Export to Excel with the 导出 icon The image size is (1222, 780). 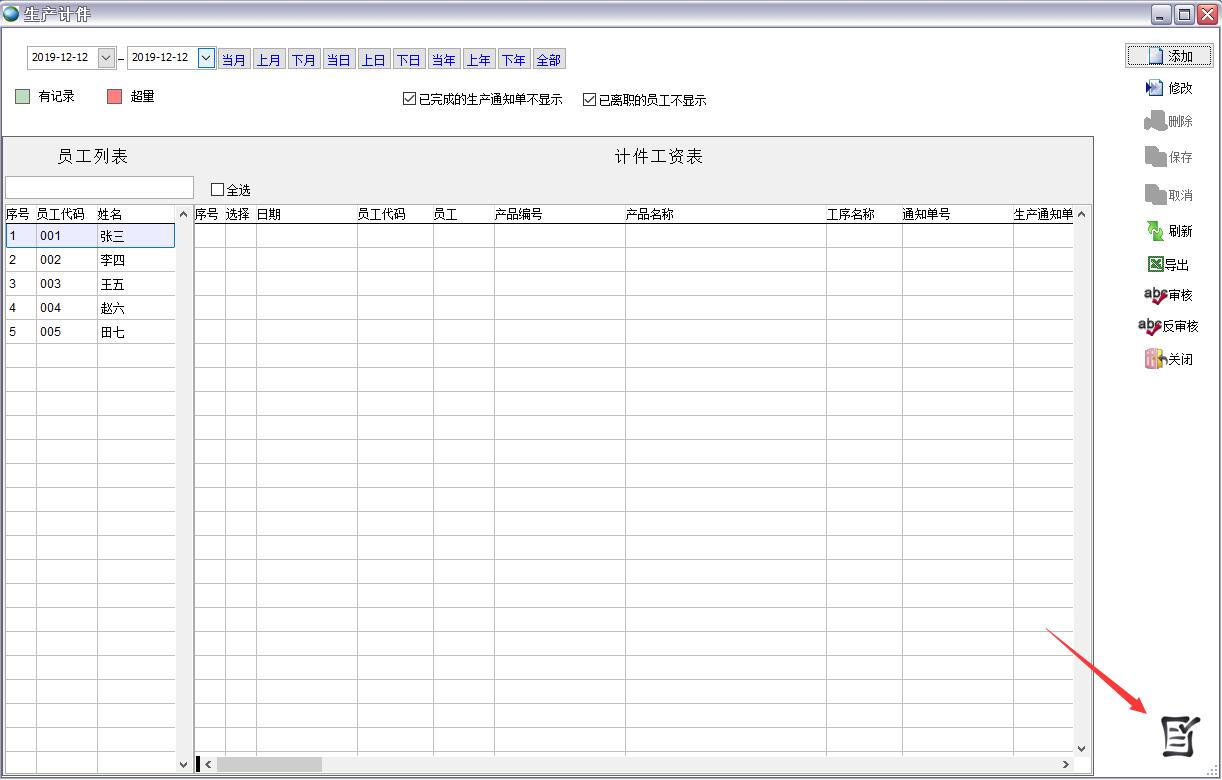[x=1155, y=265]
